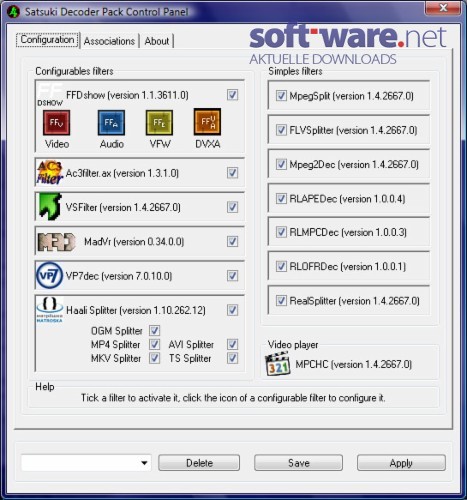Click the Delete button
The height and width of the screenshot is (500, 467).
tap(199, 463)
